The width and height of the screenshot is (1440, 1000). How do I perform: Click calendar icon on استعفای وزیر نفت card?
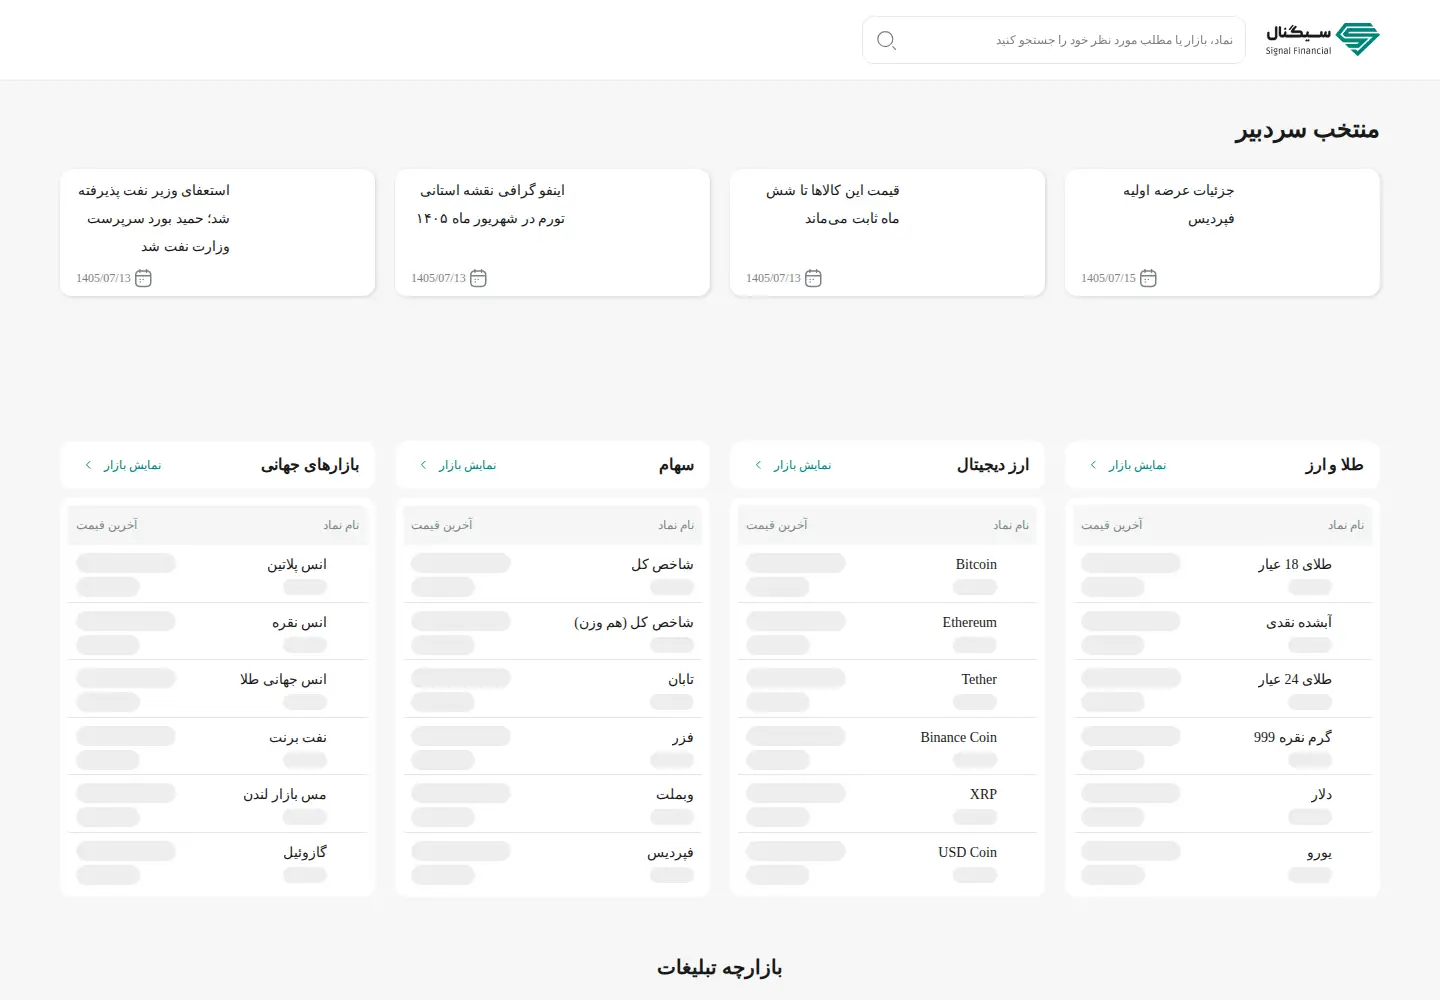tap(143, 278)
